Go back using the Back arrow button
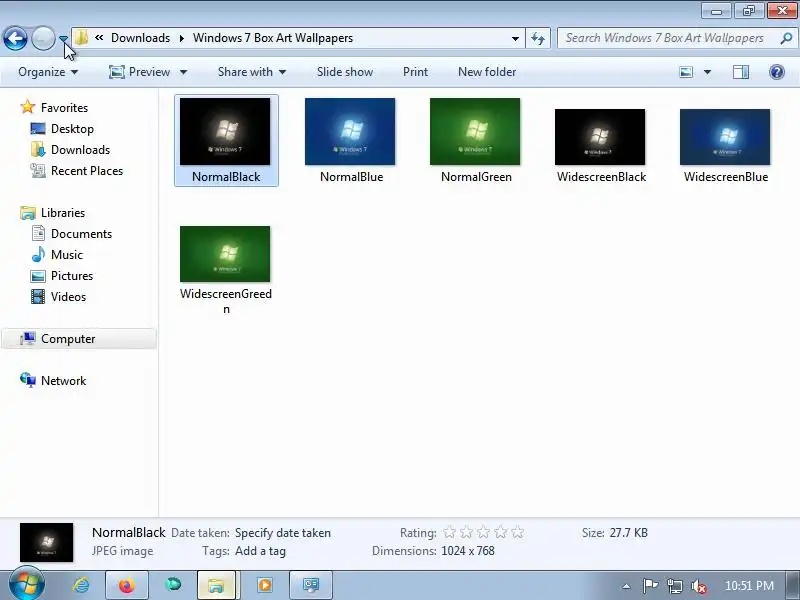The width and height of the screenshot is (800, 600). [x=15, y=38]
